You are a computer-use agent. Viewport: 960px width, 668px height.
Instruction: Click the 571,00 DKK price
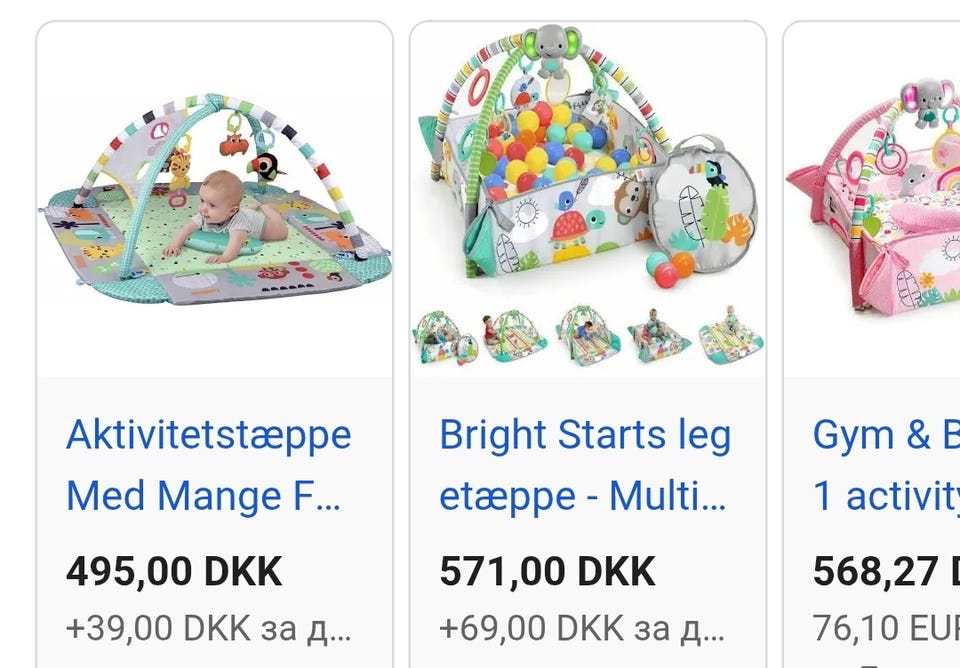click(547, 572)
